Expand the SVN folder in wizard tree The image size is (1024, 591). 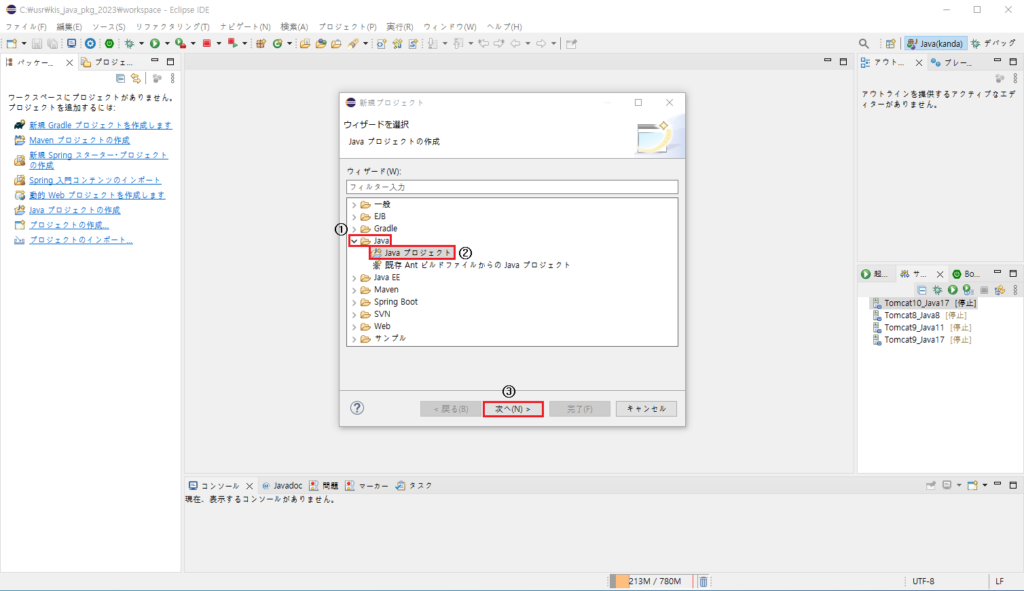355,314
